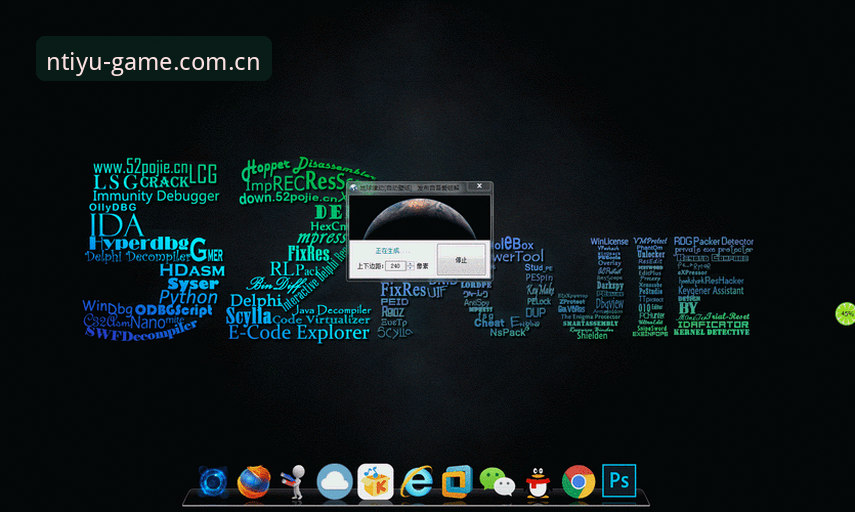Open Photoshop from the dock
The width and height of the screenshot is (855, 512).
(x=619, y=481)
